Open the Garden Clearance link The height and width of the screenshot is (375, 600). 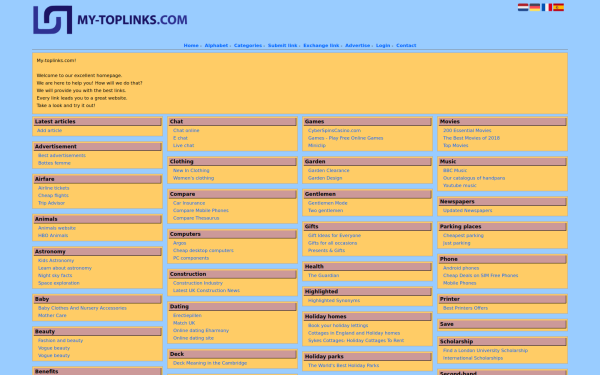coord(329,171)
